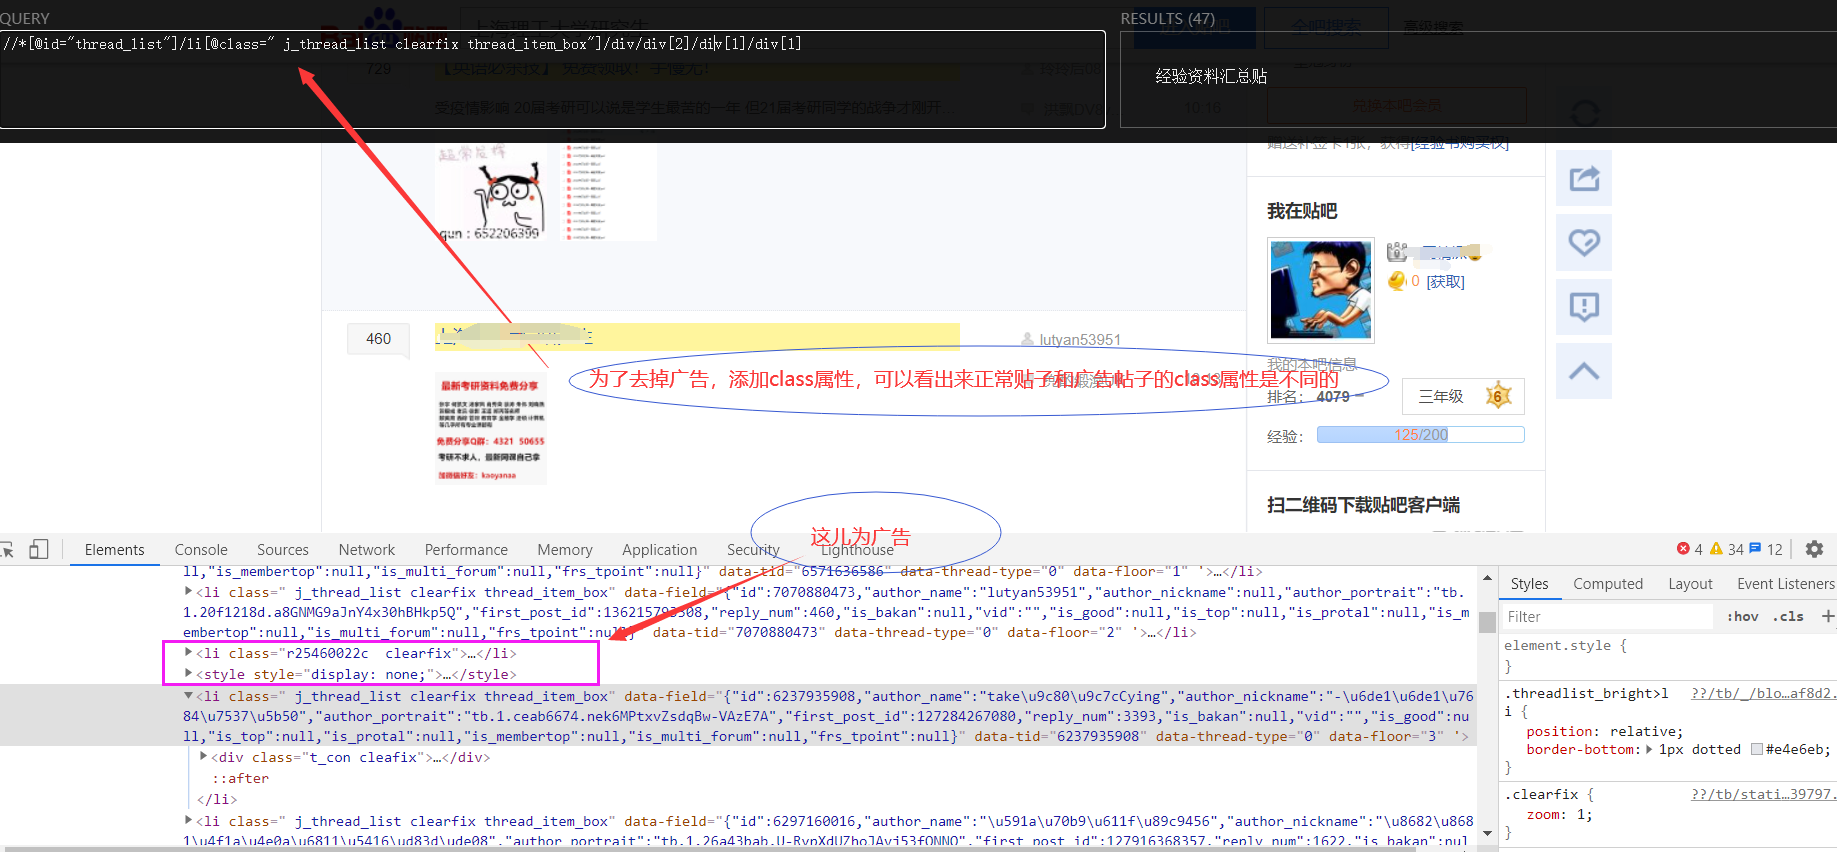The width and height of the screenshot is (1837, 852).
Task: Click the blue messages count icon
Action: click(1754, 549)
